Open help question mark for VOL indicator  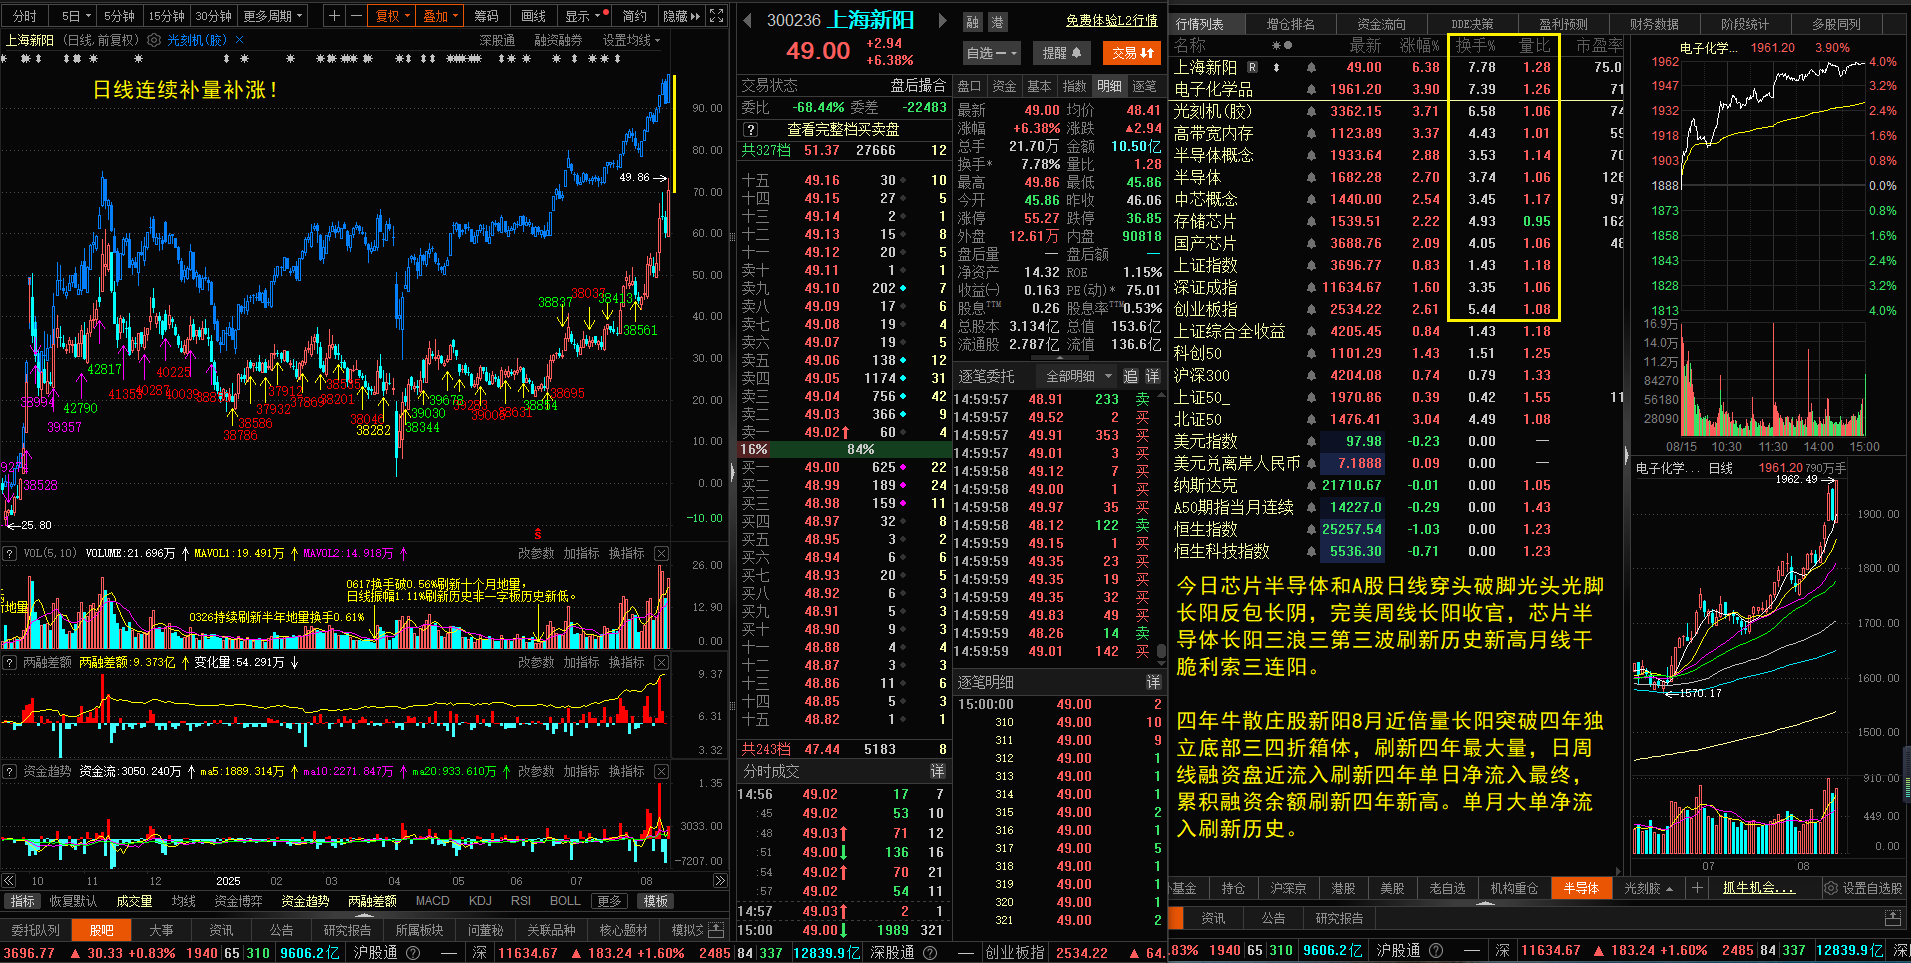pos(9,553)
